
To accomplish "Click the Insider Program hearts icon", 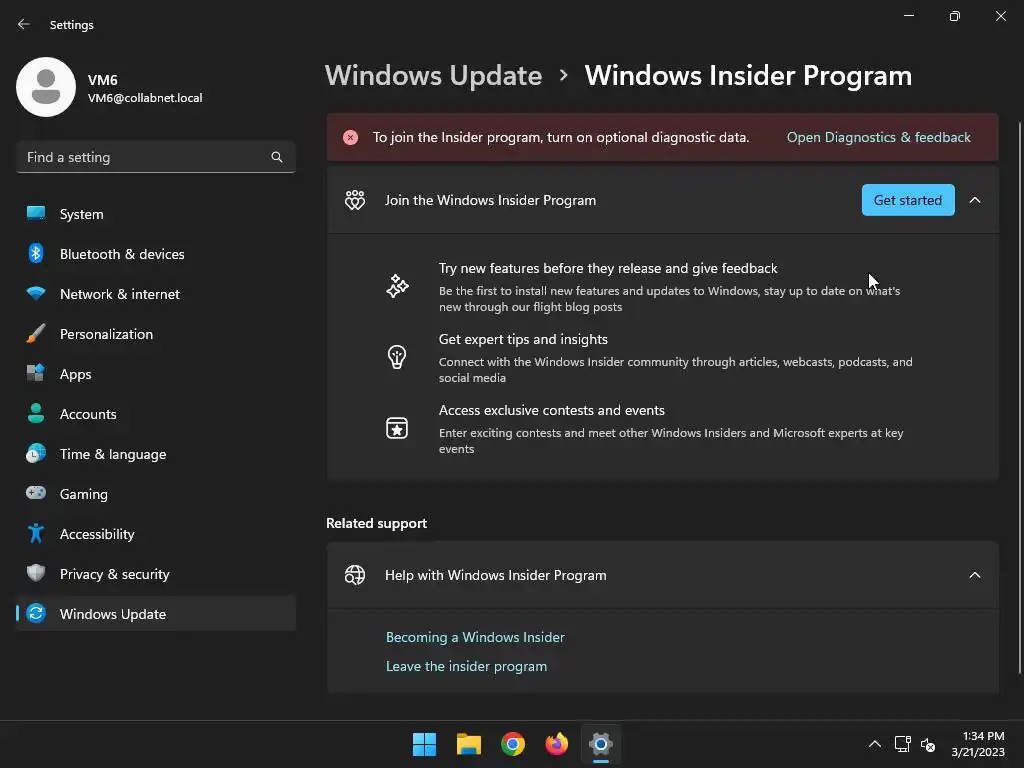I will [355, 200].
